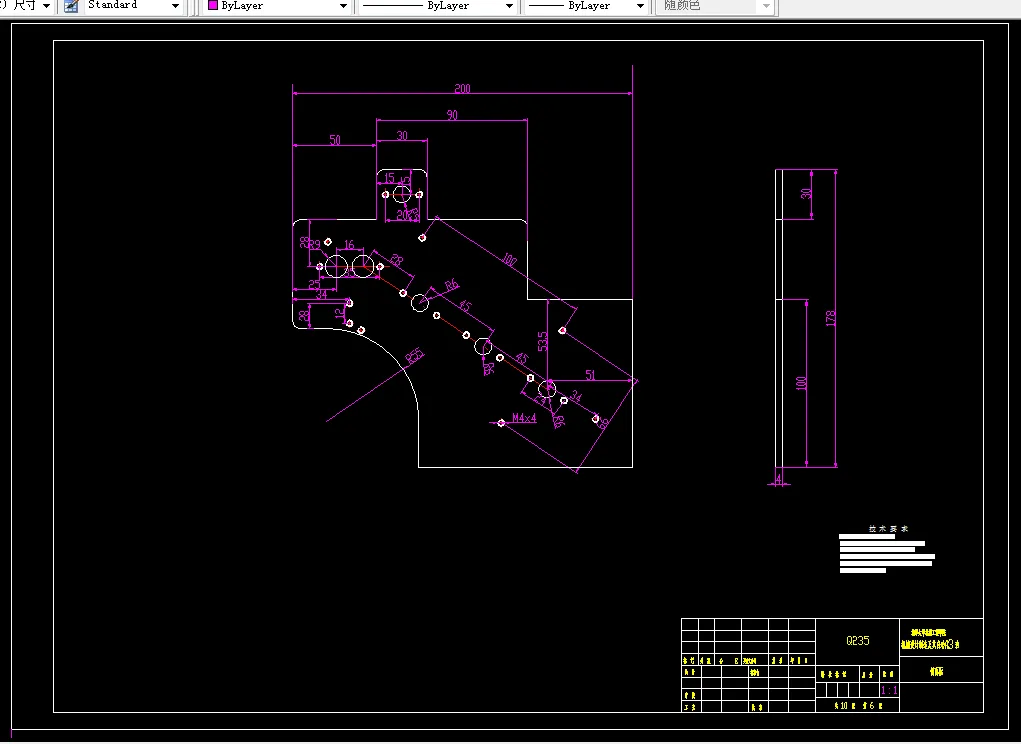
Task: Select the 53.5 vertical dimension
Action: coord(542,341)
